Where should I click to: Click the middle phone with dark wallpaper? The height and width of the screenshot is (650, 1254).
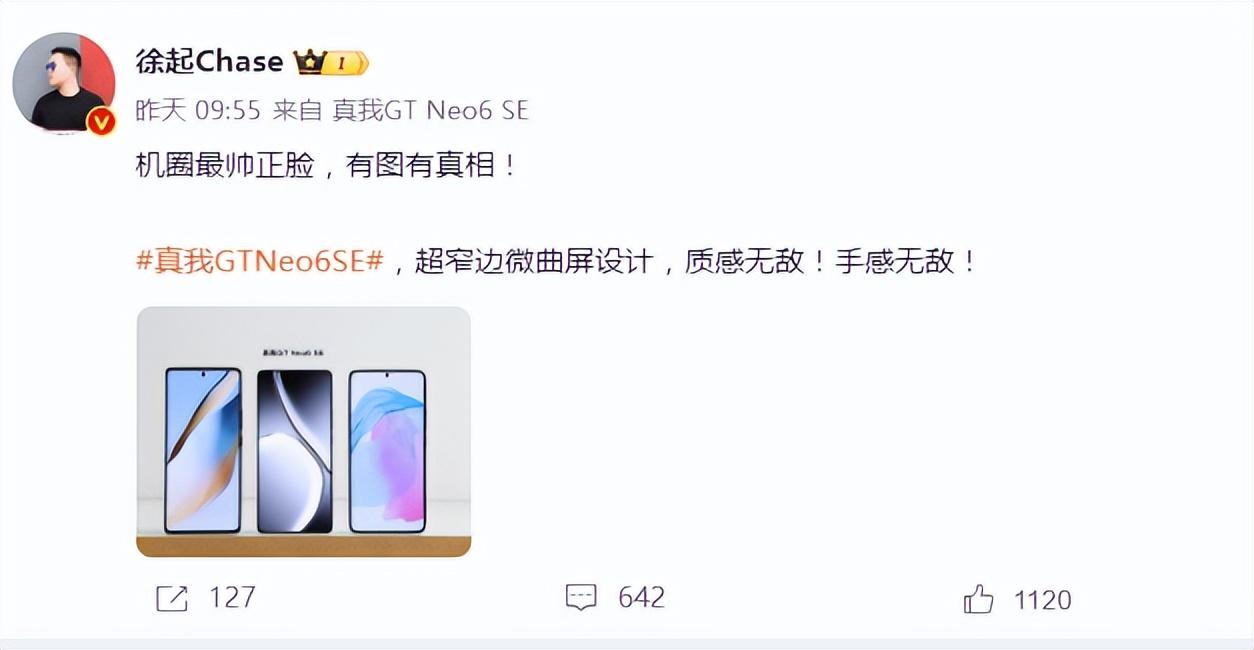tap(295, 451)
